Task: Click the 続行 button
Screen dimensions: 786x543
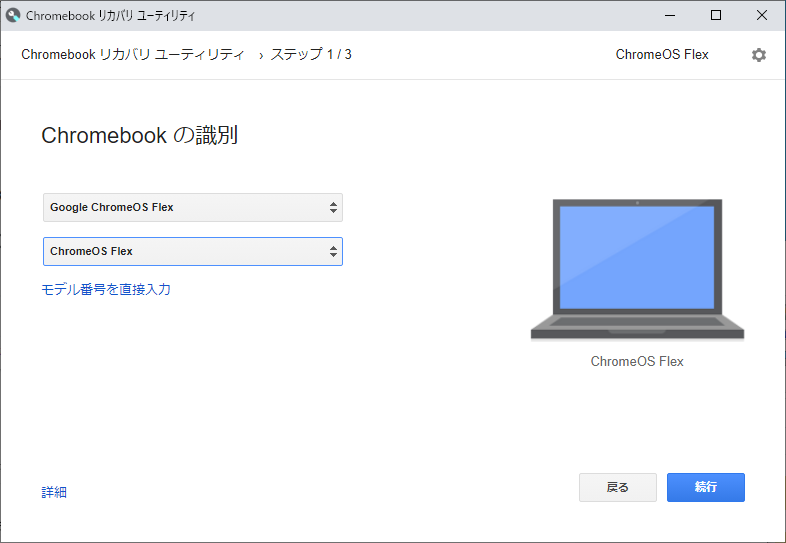Action: click(x=706, y=487)
